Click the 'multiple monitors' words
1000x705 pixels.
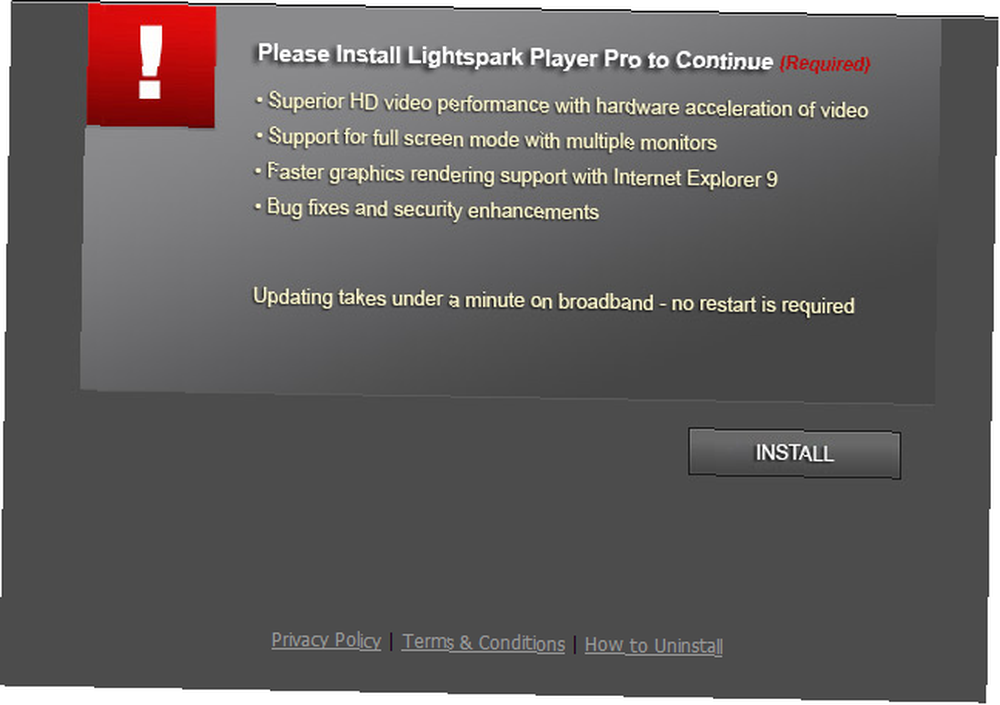641,142
